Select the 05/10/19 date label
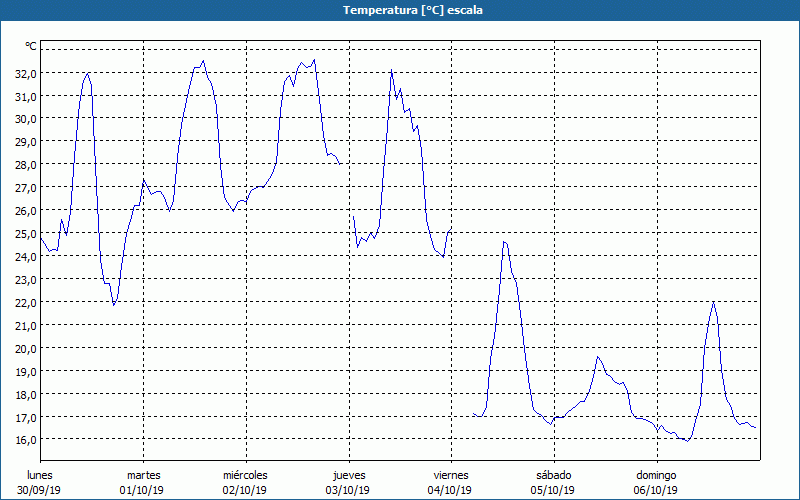 point(553,490)
